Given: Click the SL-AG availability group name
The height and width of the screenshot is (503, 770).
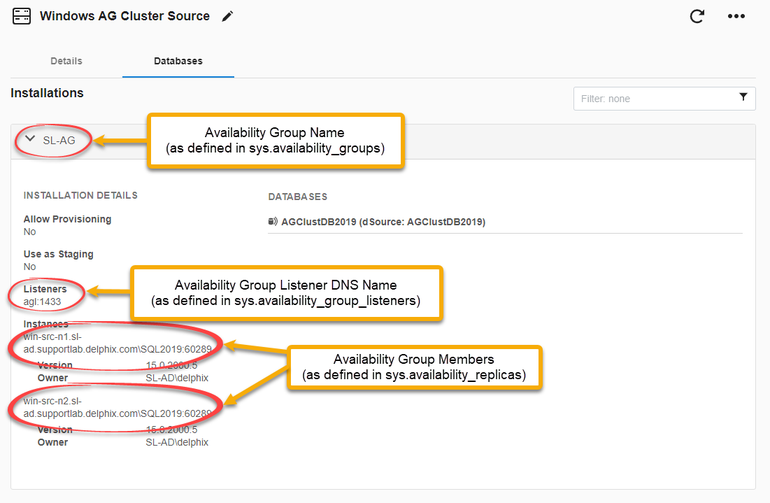Looking at the screenshot, I should point(59,141).
